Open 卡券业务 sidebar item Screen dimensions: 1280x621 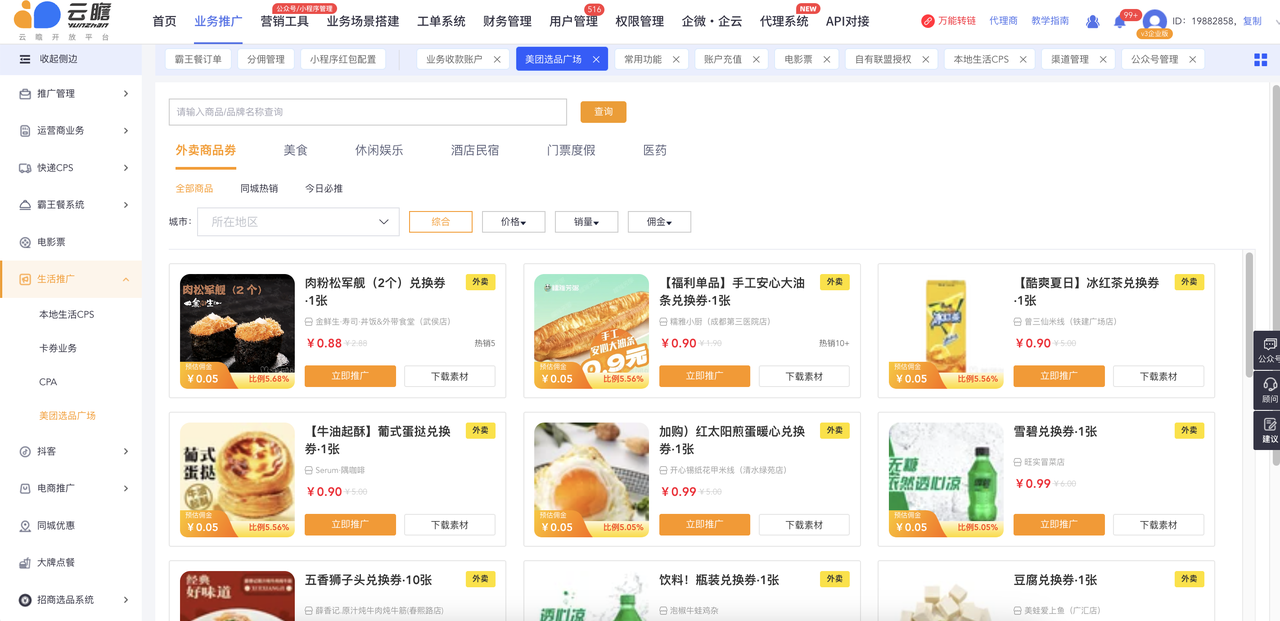pyautogui.click(x=58, y=348)
